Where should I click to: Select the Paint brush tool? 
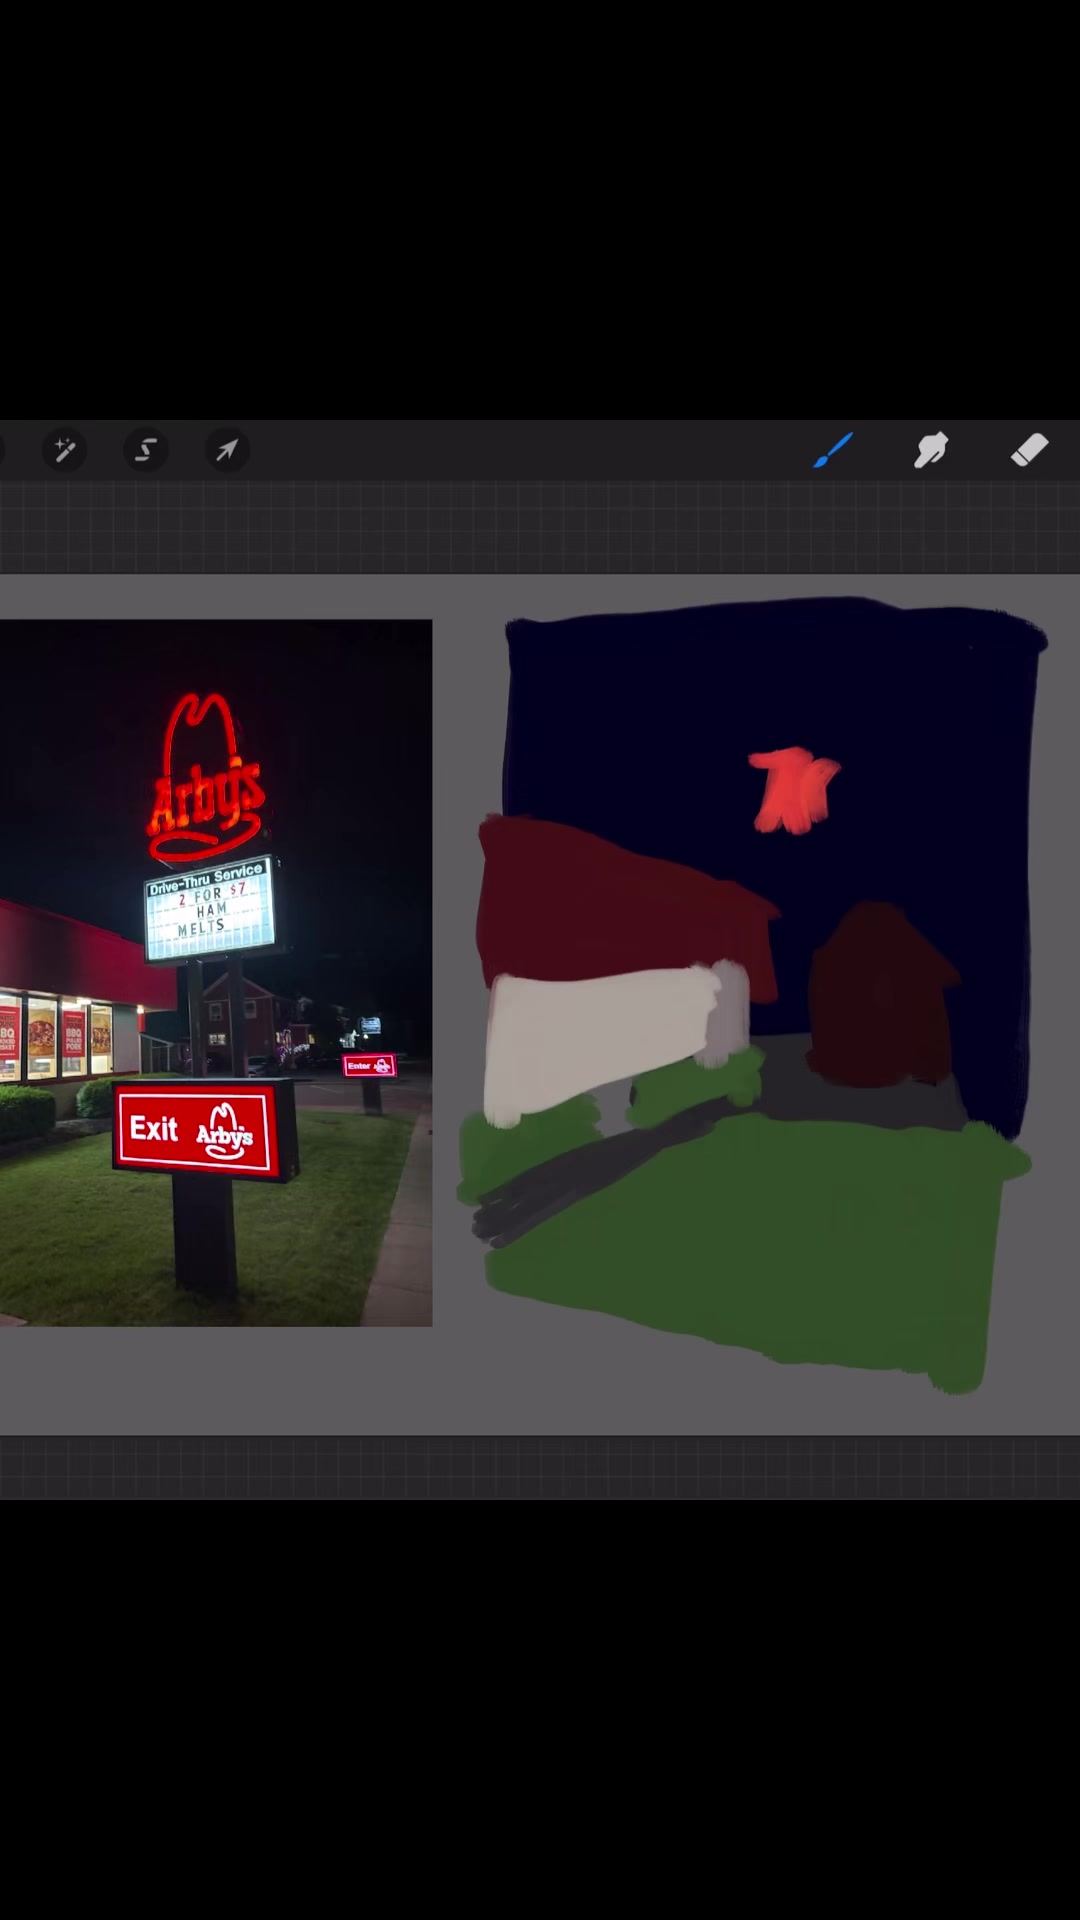(833, 450)
